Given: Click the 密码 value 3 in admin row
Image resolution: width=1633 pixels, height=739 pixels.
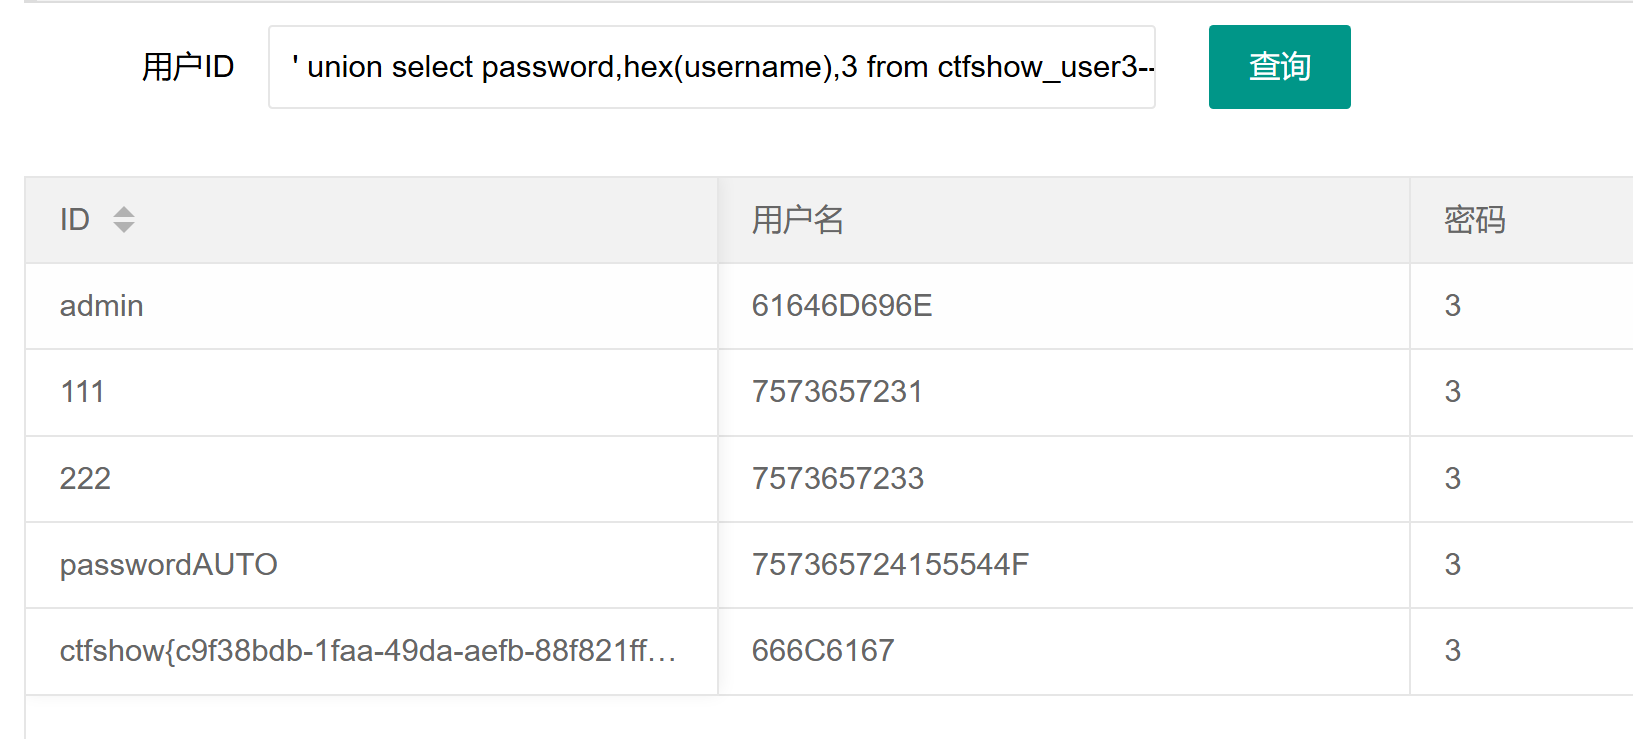Looking at the screenshot, I should [x=1453, y=306].
